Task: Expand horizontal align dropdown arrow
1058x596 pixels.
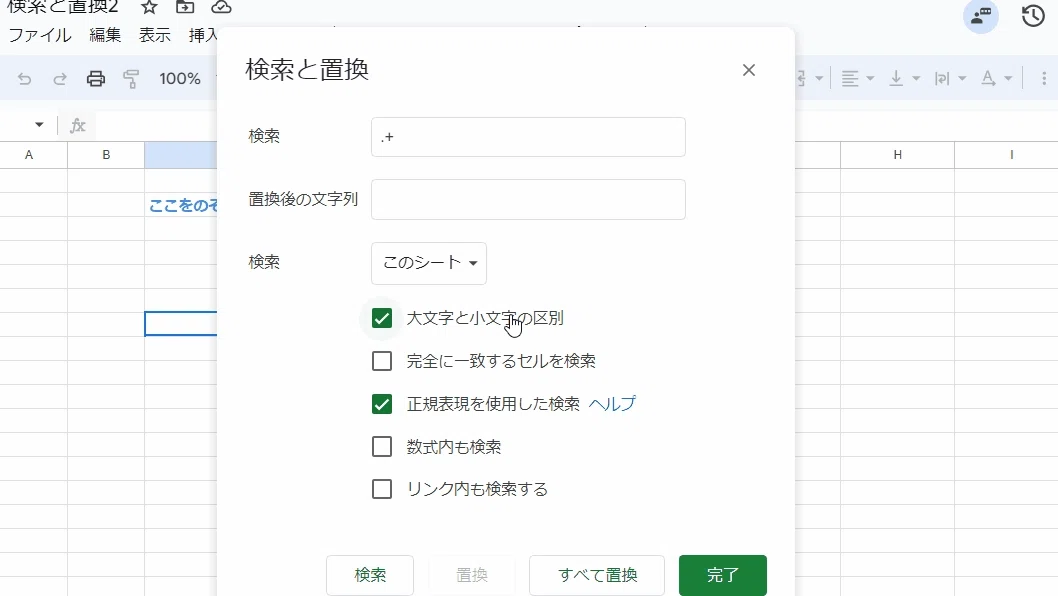Action: 870,79
